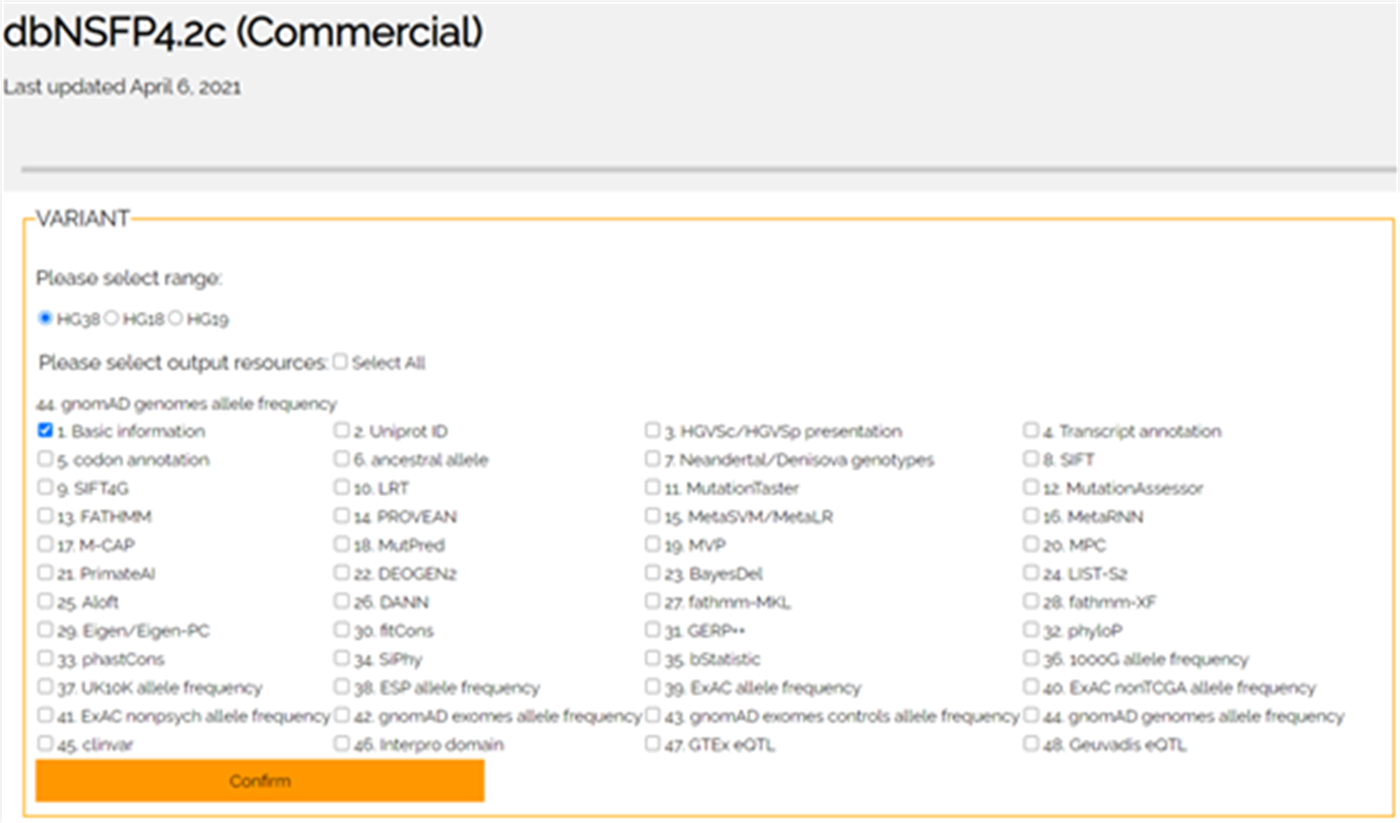1400x823 pixels.
Task: Enable the DANN checkbox
Action: (343, 602)
